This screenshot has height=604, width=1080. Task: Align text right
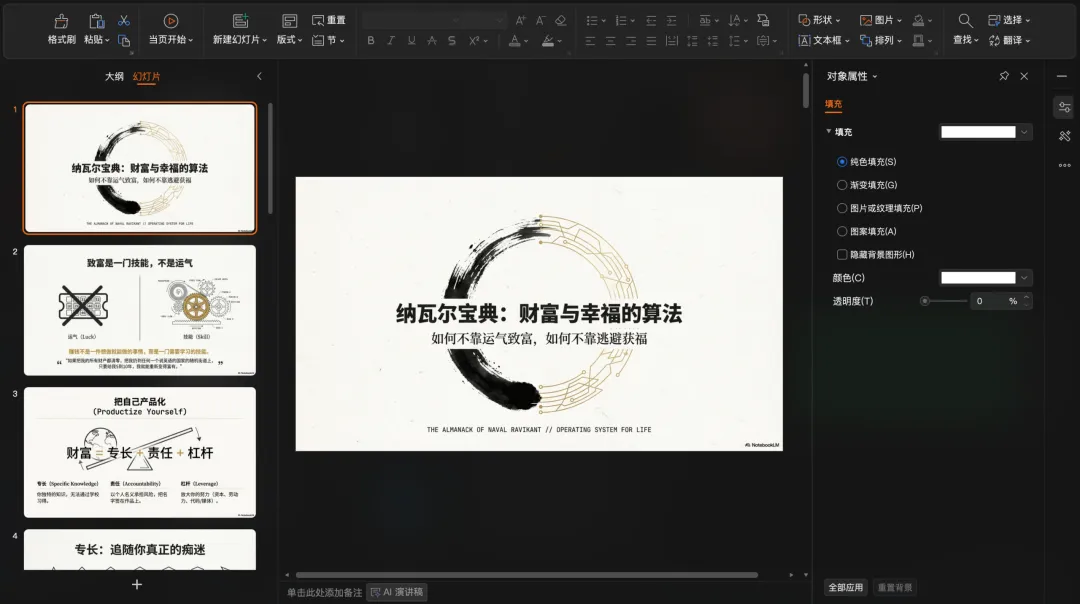click(x=631, y=41)
